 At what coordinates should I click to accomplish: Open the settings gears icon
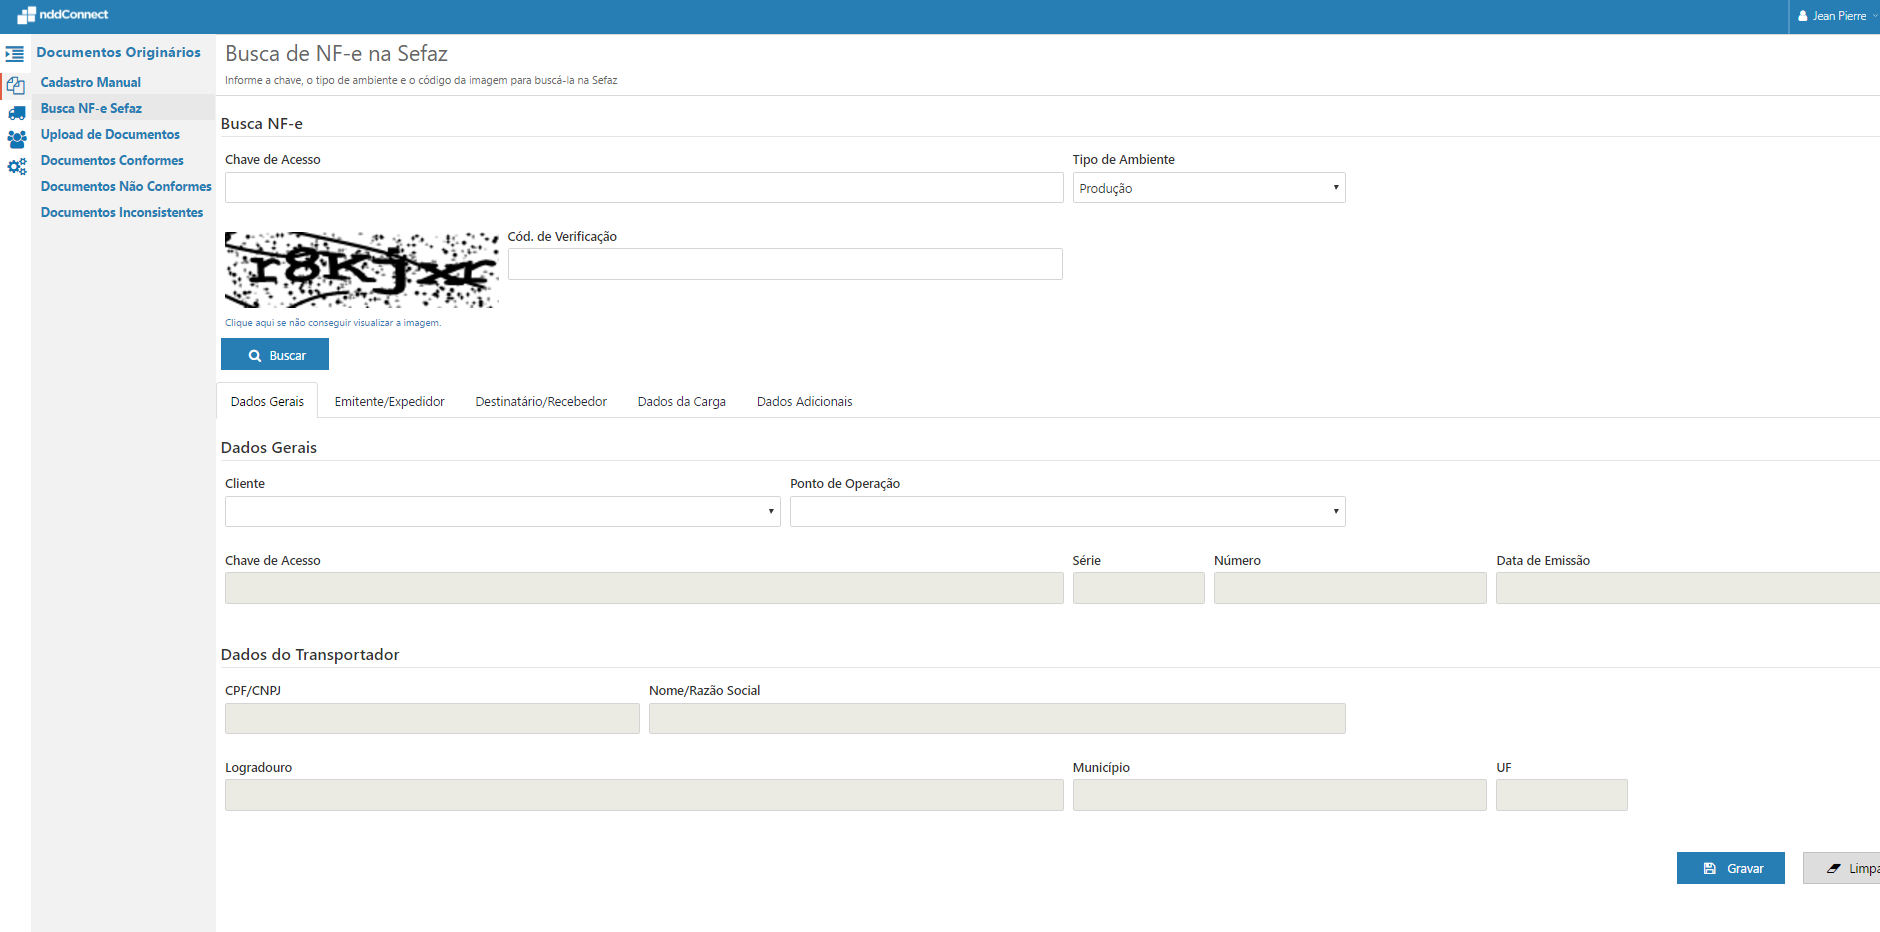(x=17, y=167)
